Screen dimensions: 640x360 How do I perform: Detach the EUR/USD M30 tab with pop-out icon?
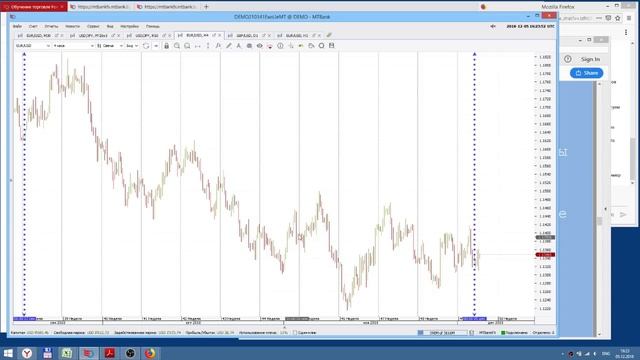(x=57, y=36)
